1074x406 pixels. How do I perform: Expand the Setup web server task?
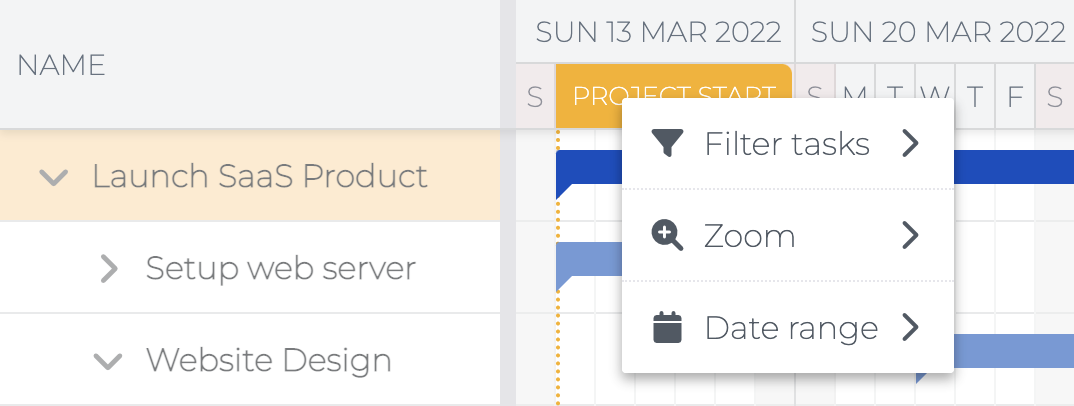click(x=109, y=268)
